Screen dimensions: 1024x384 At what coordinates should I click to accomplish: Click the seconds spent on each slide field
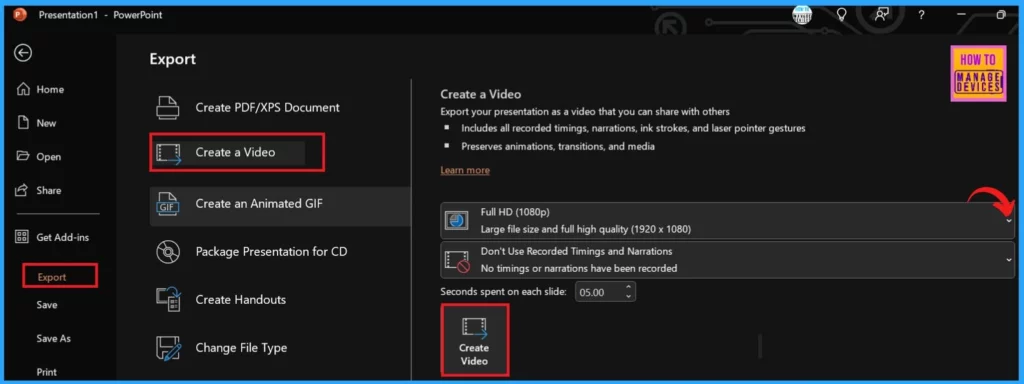pos(599,292)
